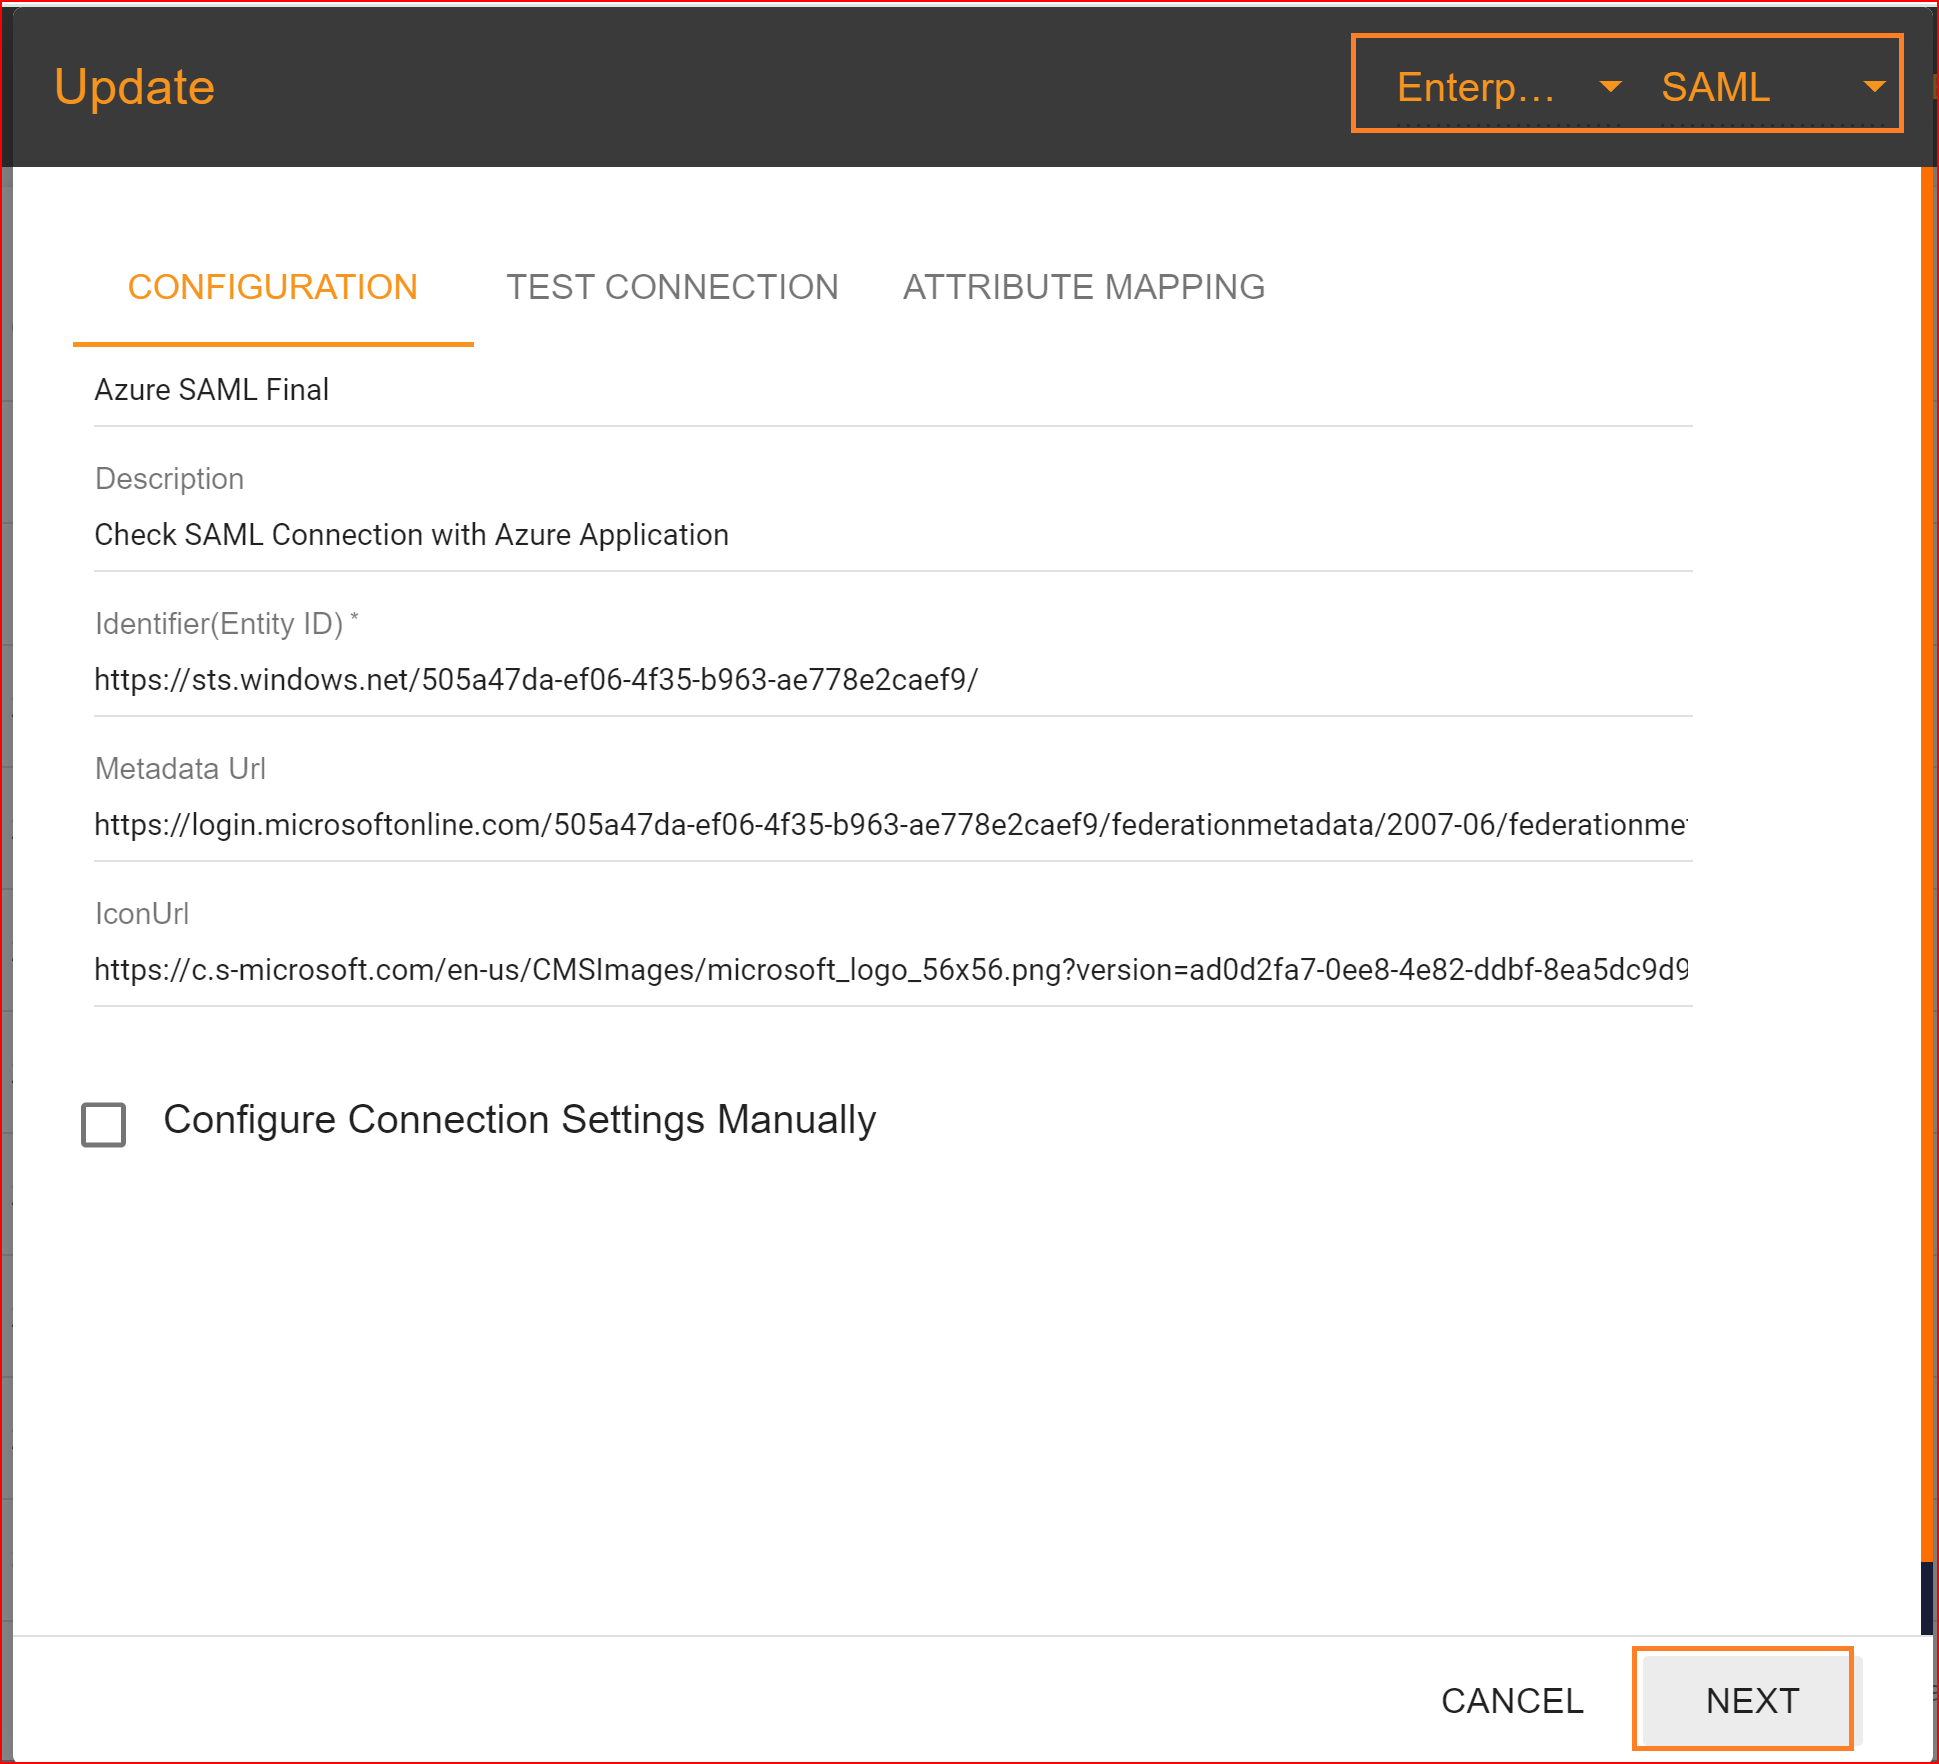Screen dimensions: 1939x1764
Task: Click the Metadata Url field
Action: 893,825
